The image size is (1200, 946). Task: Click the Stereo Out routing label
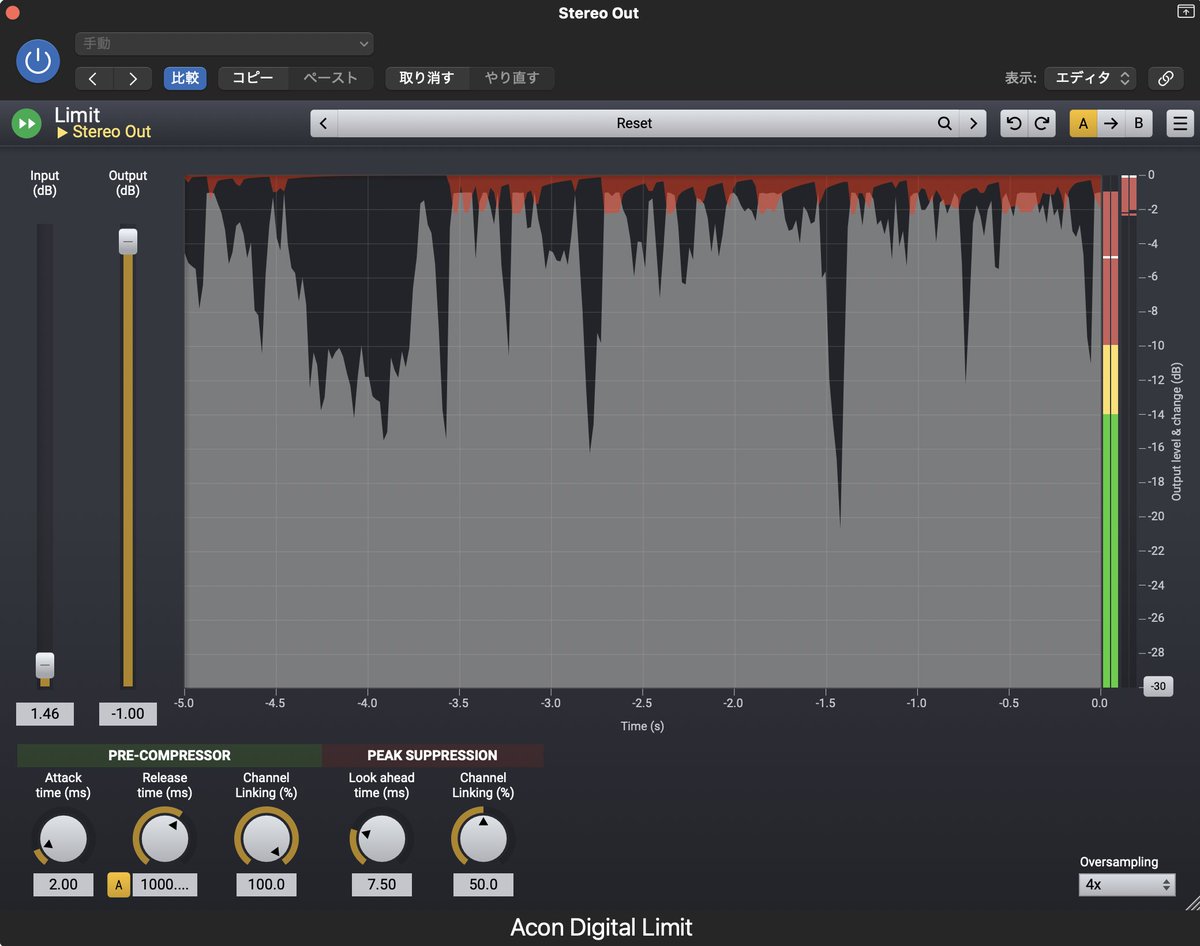click(104, 132)
